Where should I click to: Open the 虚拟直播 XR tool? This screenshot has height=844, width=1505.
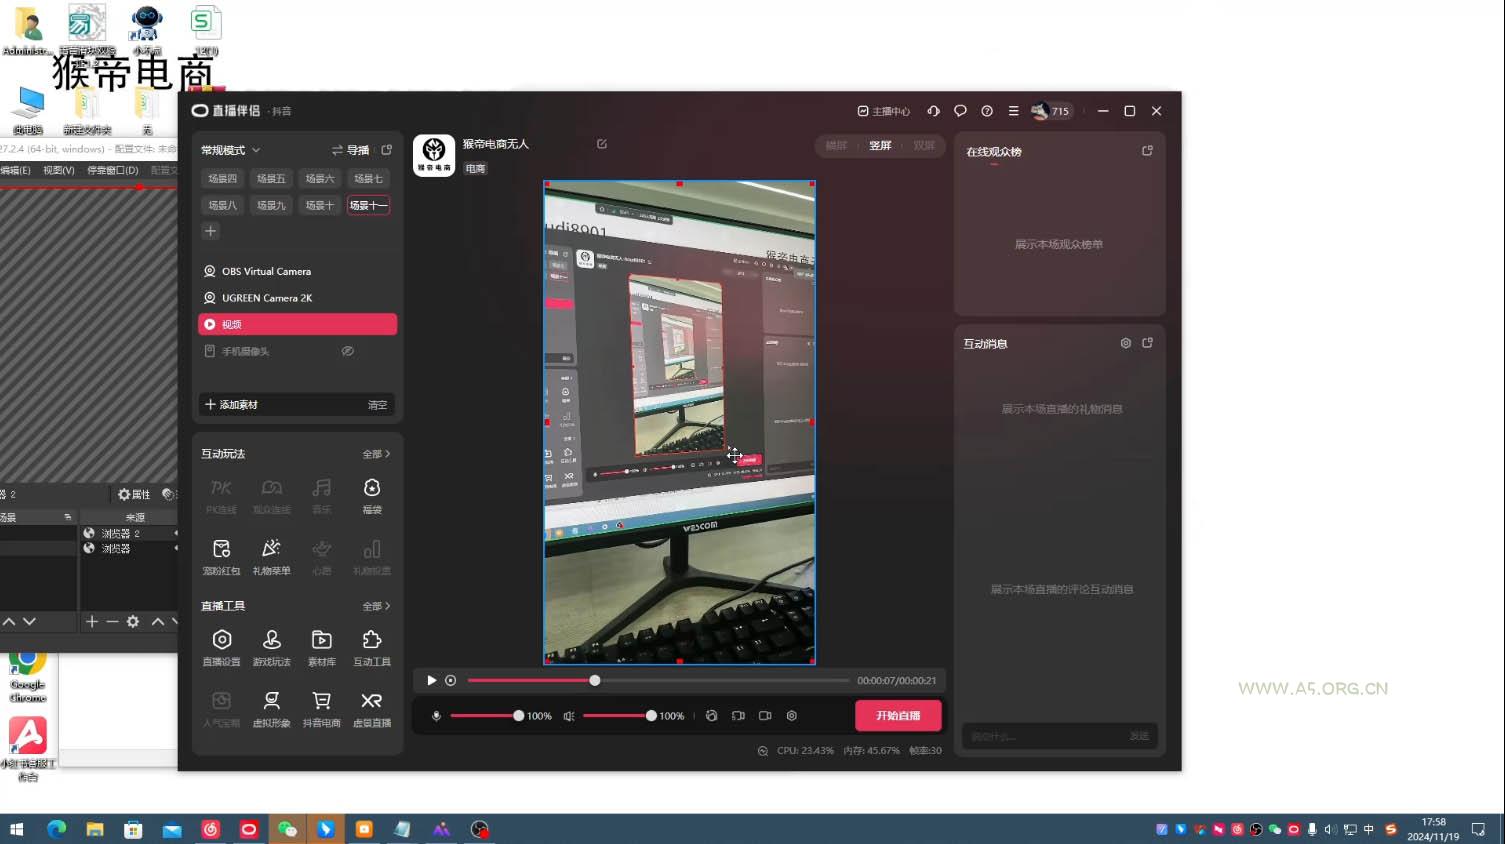[x=371, y=707]
